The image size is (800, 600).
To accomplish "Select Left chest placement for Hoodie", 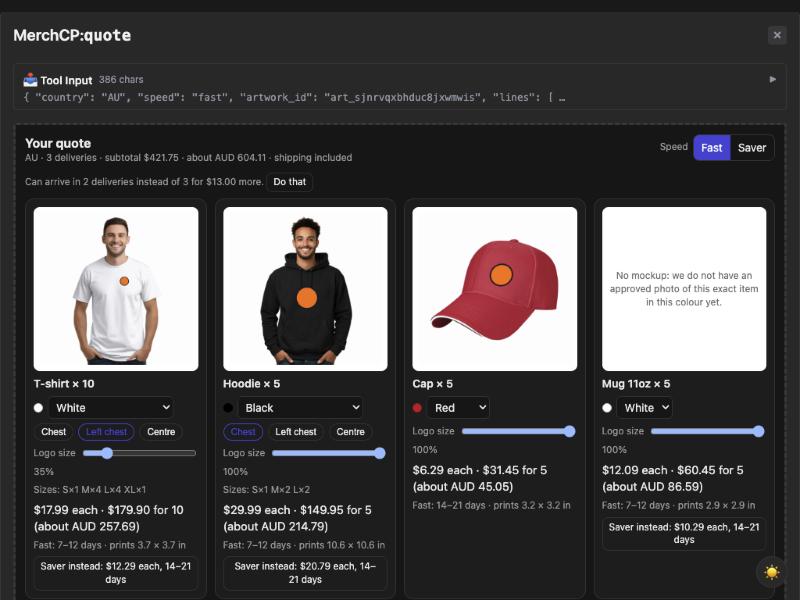I will pos(296,432).
